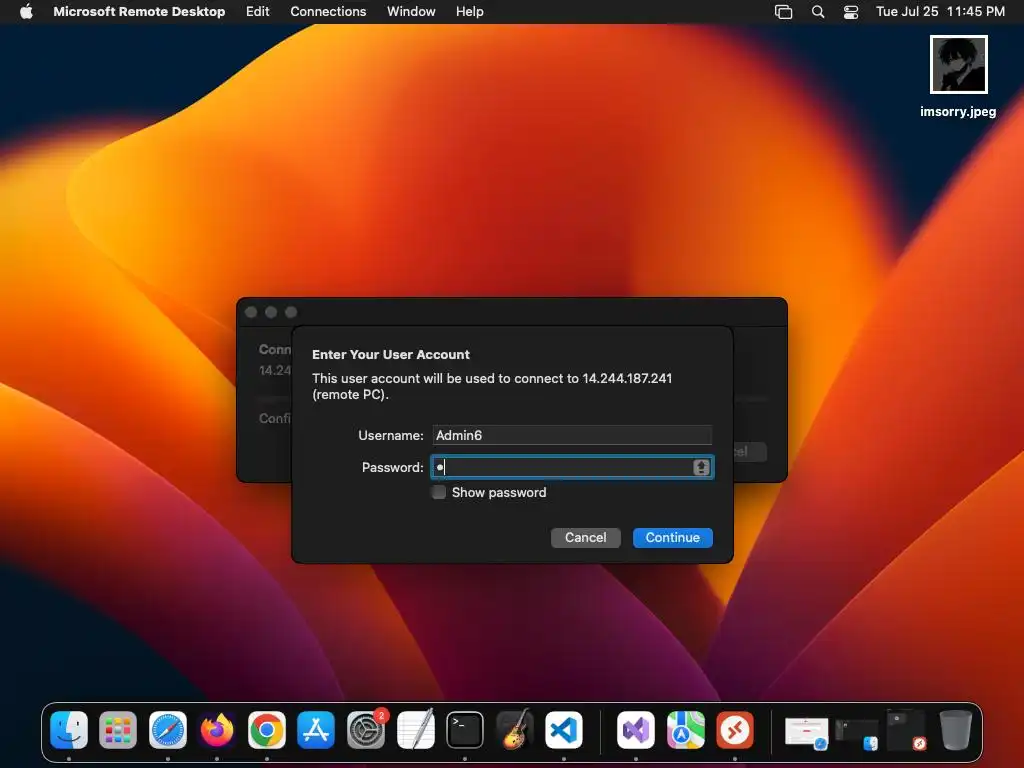Cancel the user account dialog
1024x768 pixels.
[x=585, y=537]
